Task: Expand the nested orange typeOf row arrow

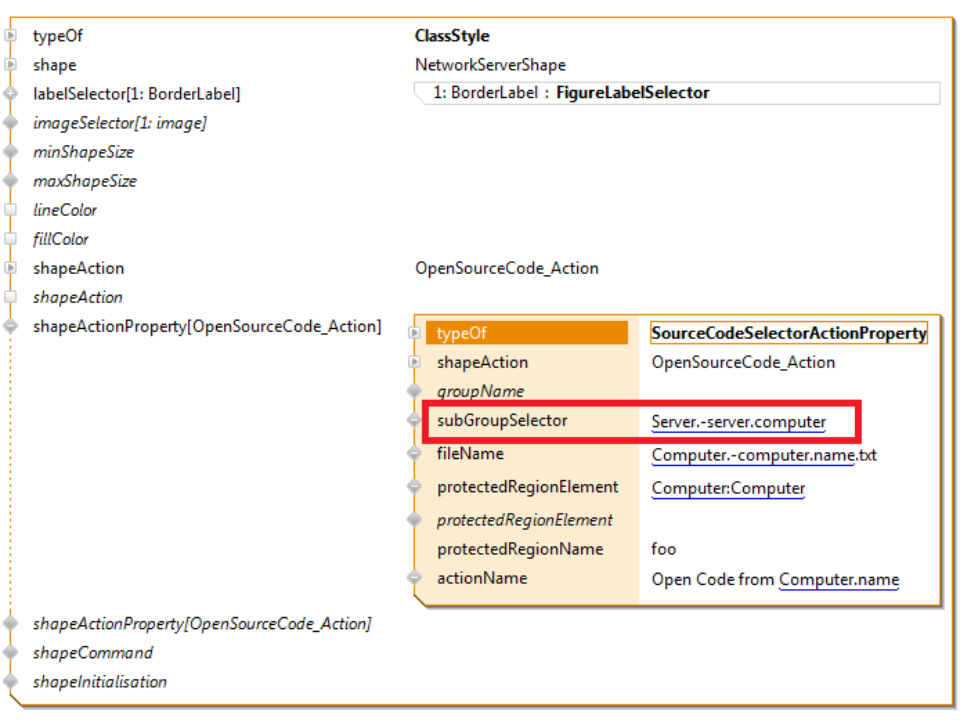Action: click(415, 333)
